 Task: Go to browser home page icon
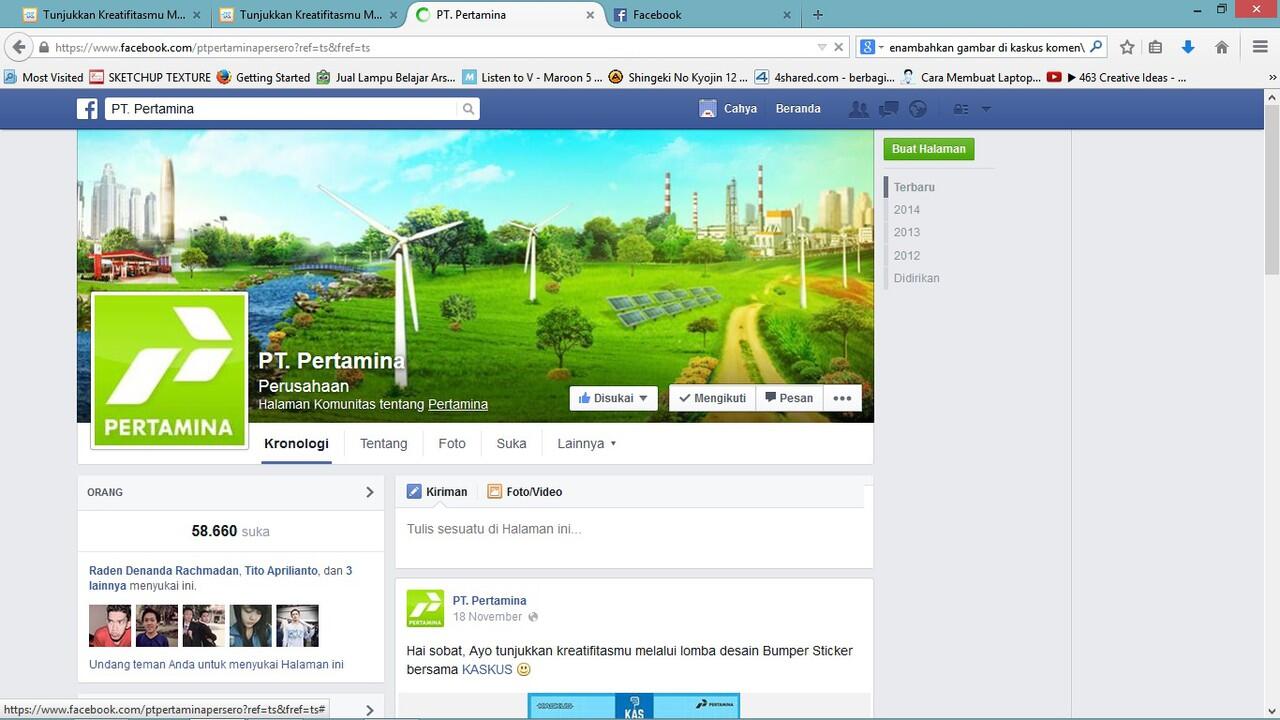(x=1221, y=47)
